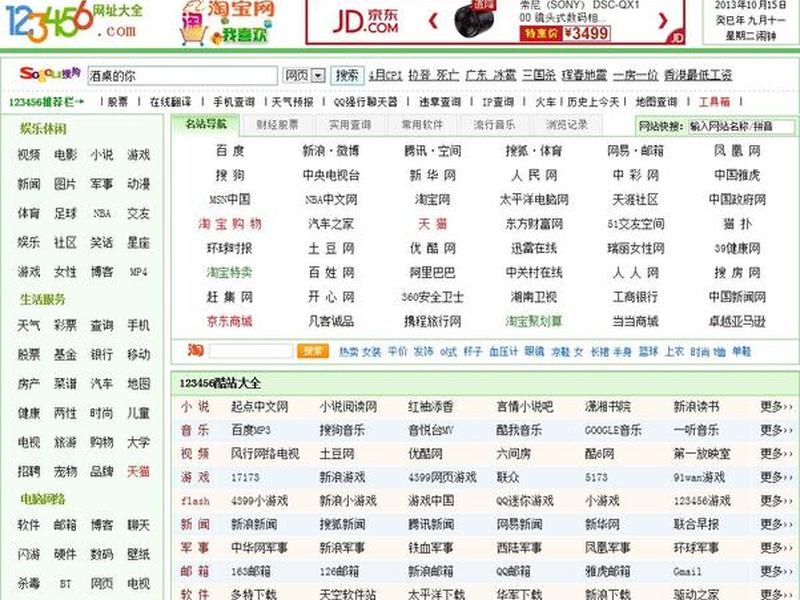
Task: Expand 更多 in the flash row
Action: [x=777, y=501]
